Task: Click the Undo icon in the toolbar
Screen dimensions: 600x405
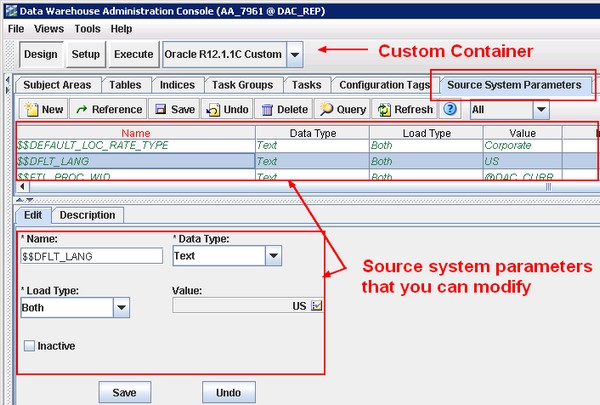Action: point(227,109)
